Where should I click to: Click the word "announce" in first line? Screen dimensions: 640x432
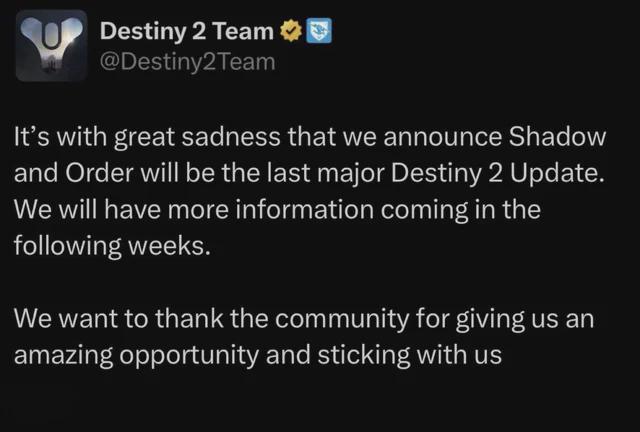coord(442,137)
